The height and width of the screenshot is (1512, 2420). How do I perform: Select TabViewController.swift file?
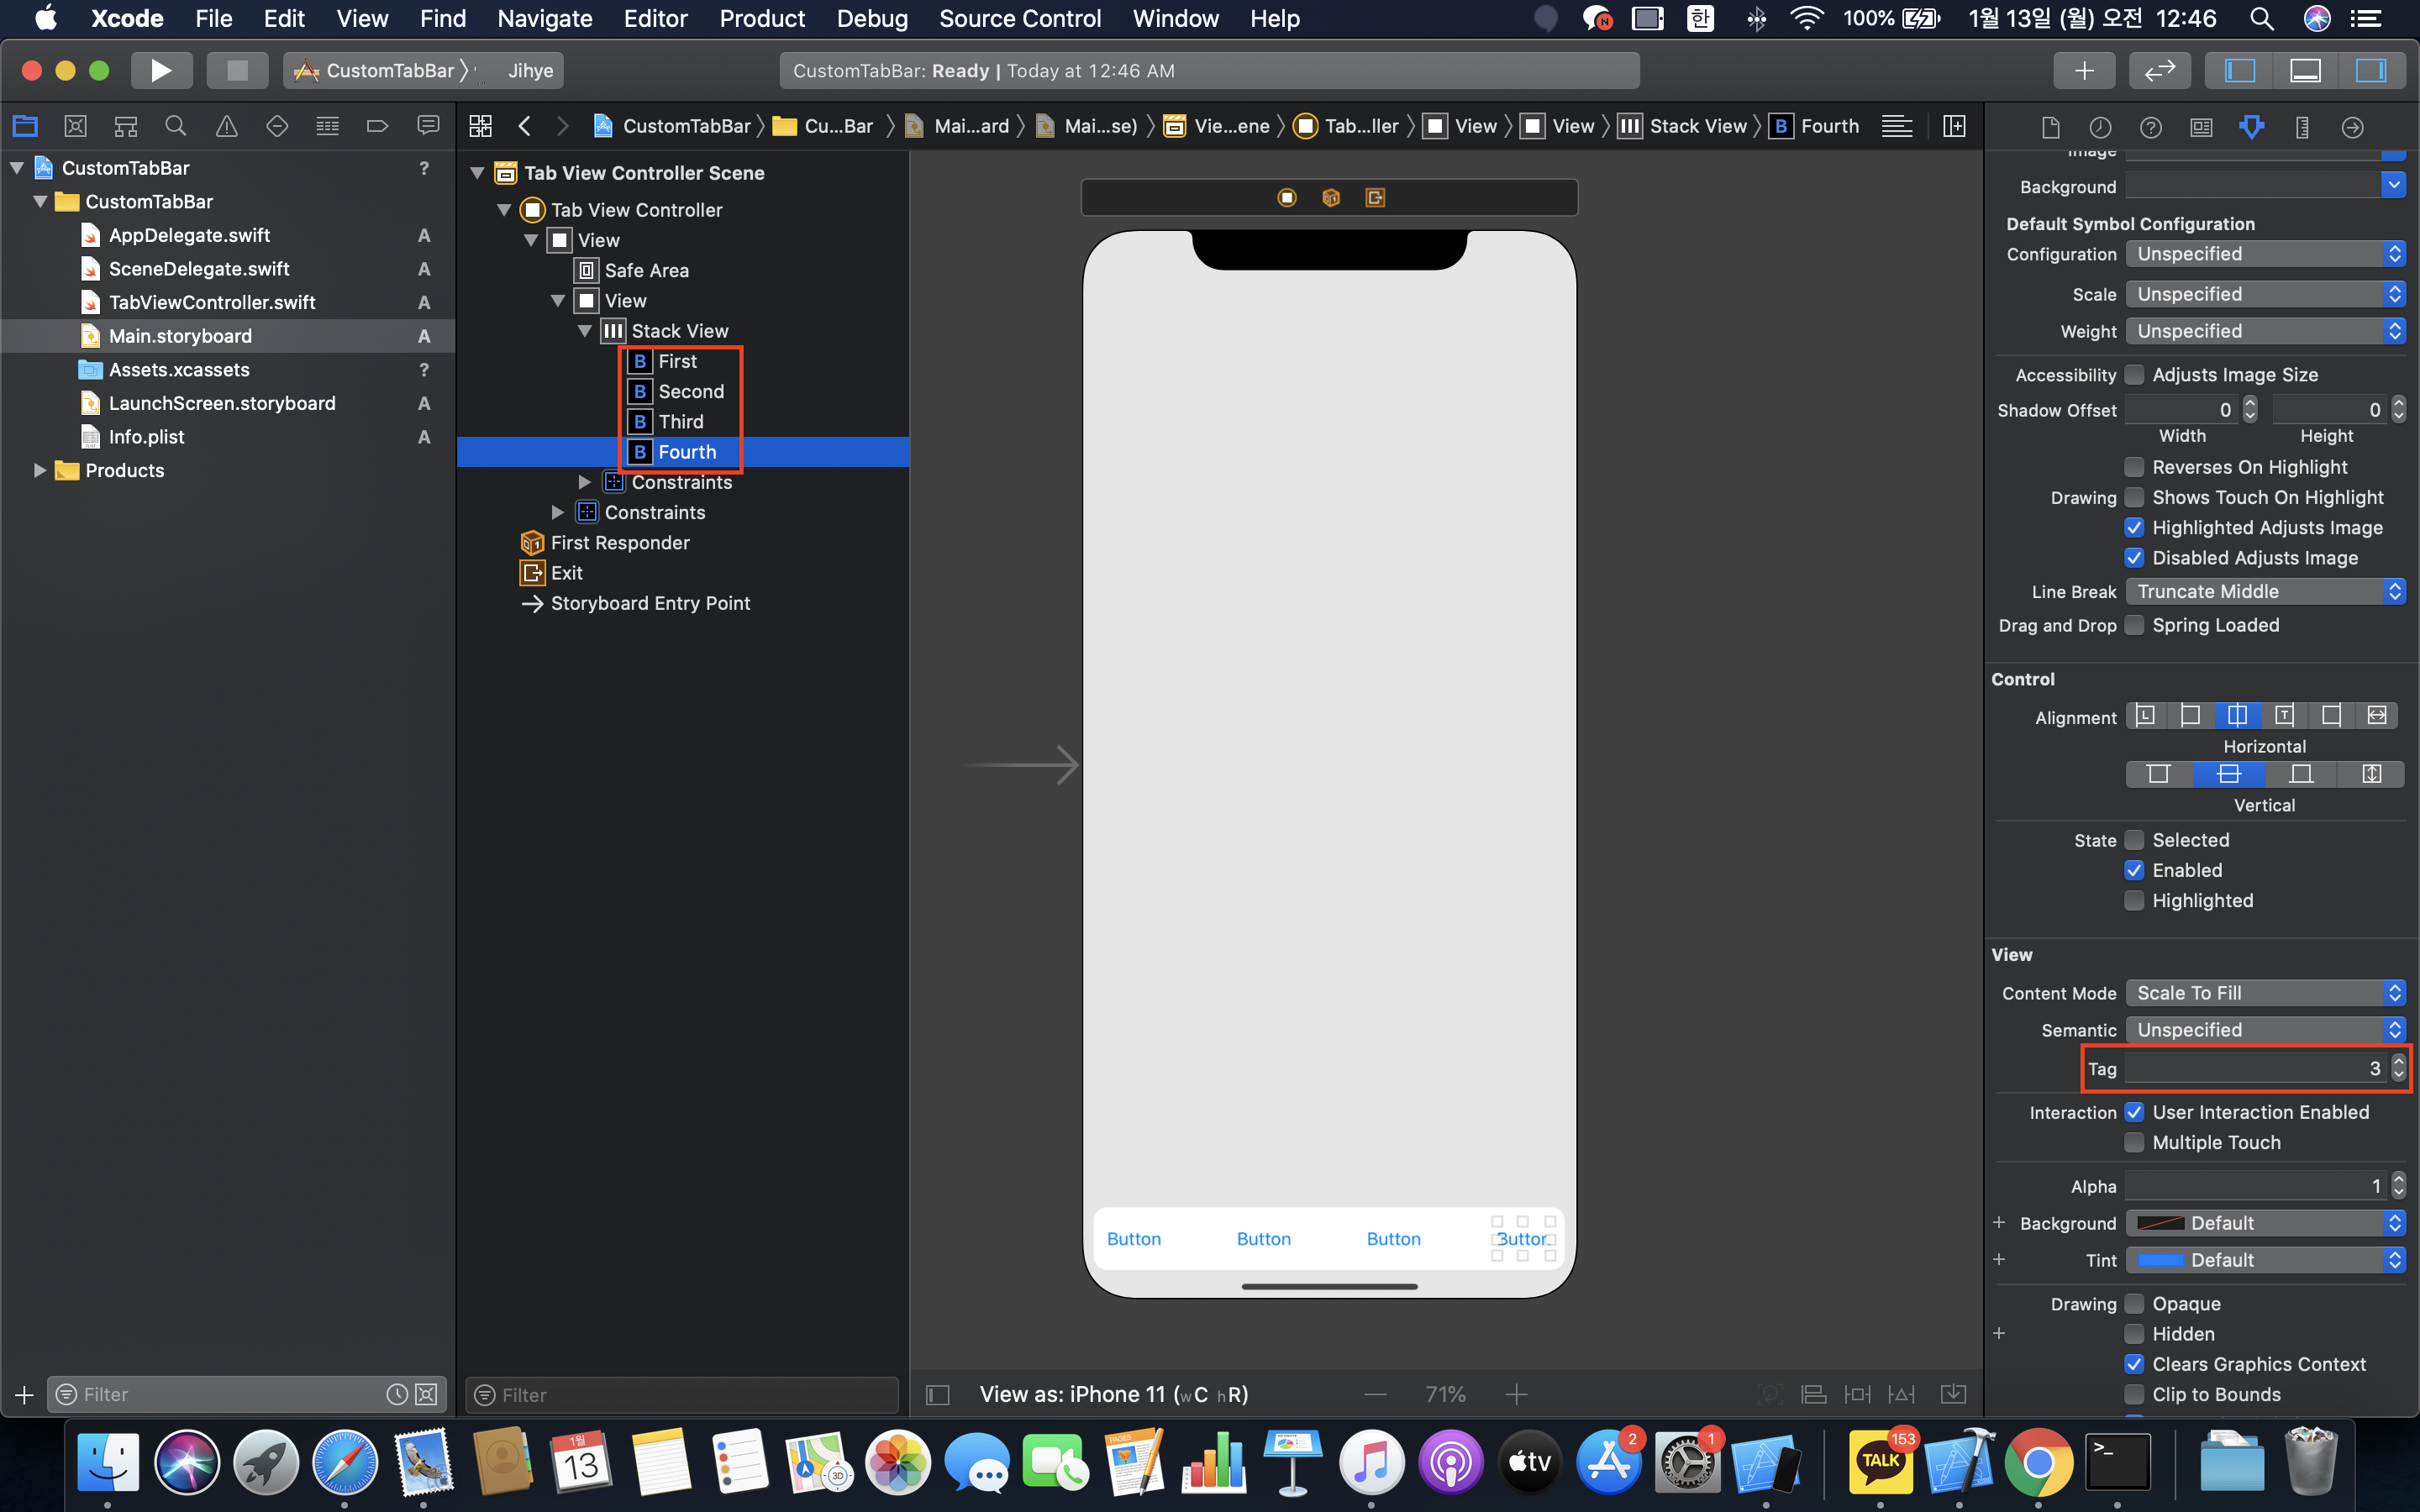[x=212, y=302]
